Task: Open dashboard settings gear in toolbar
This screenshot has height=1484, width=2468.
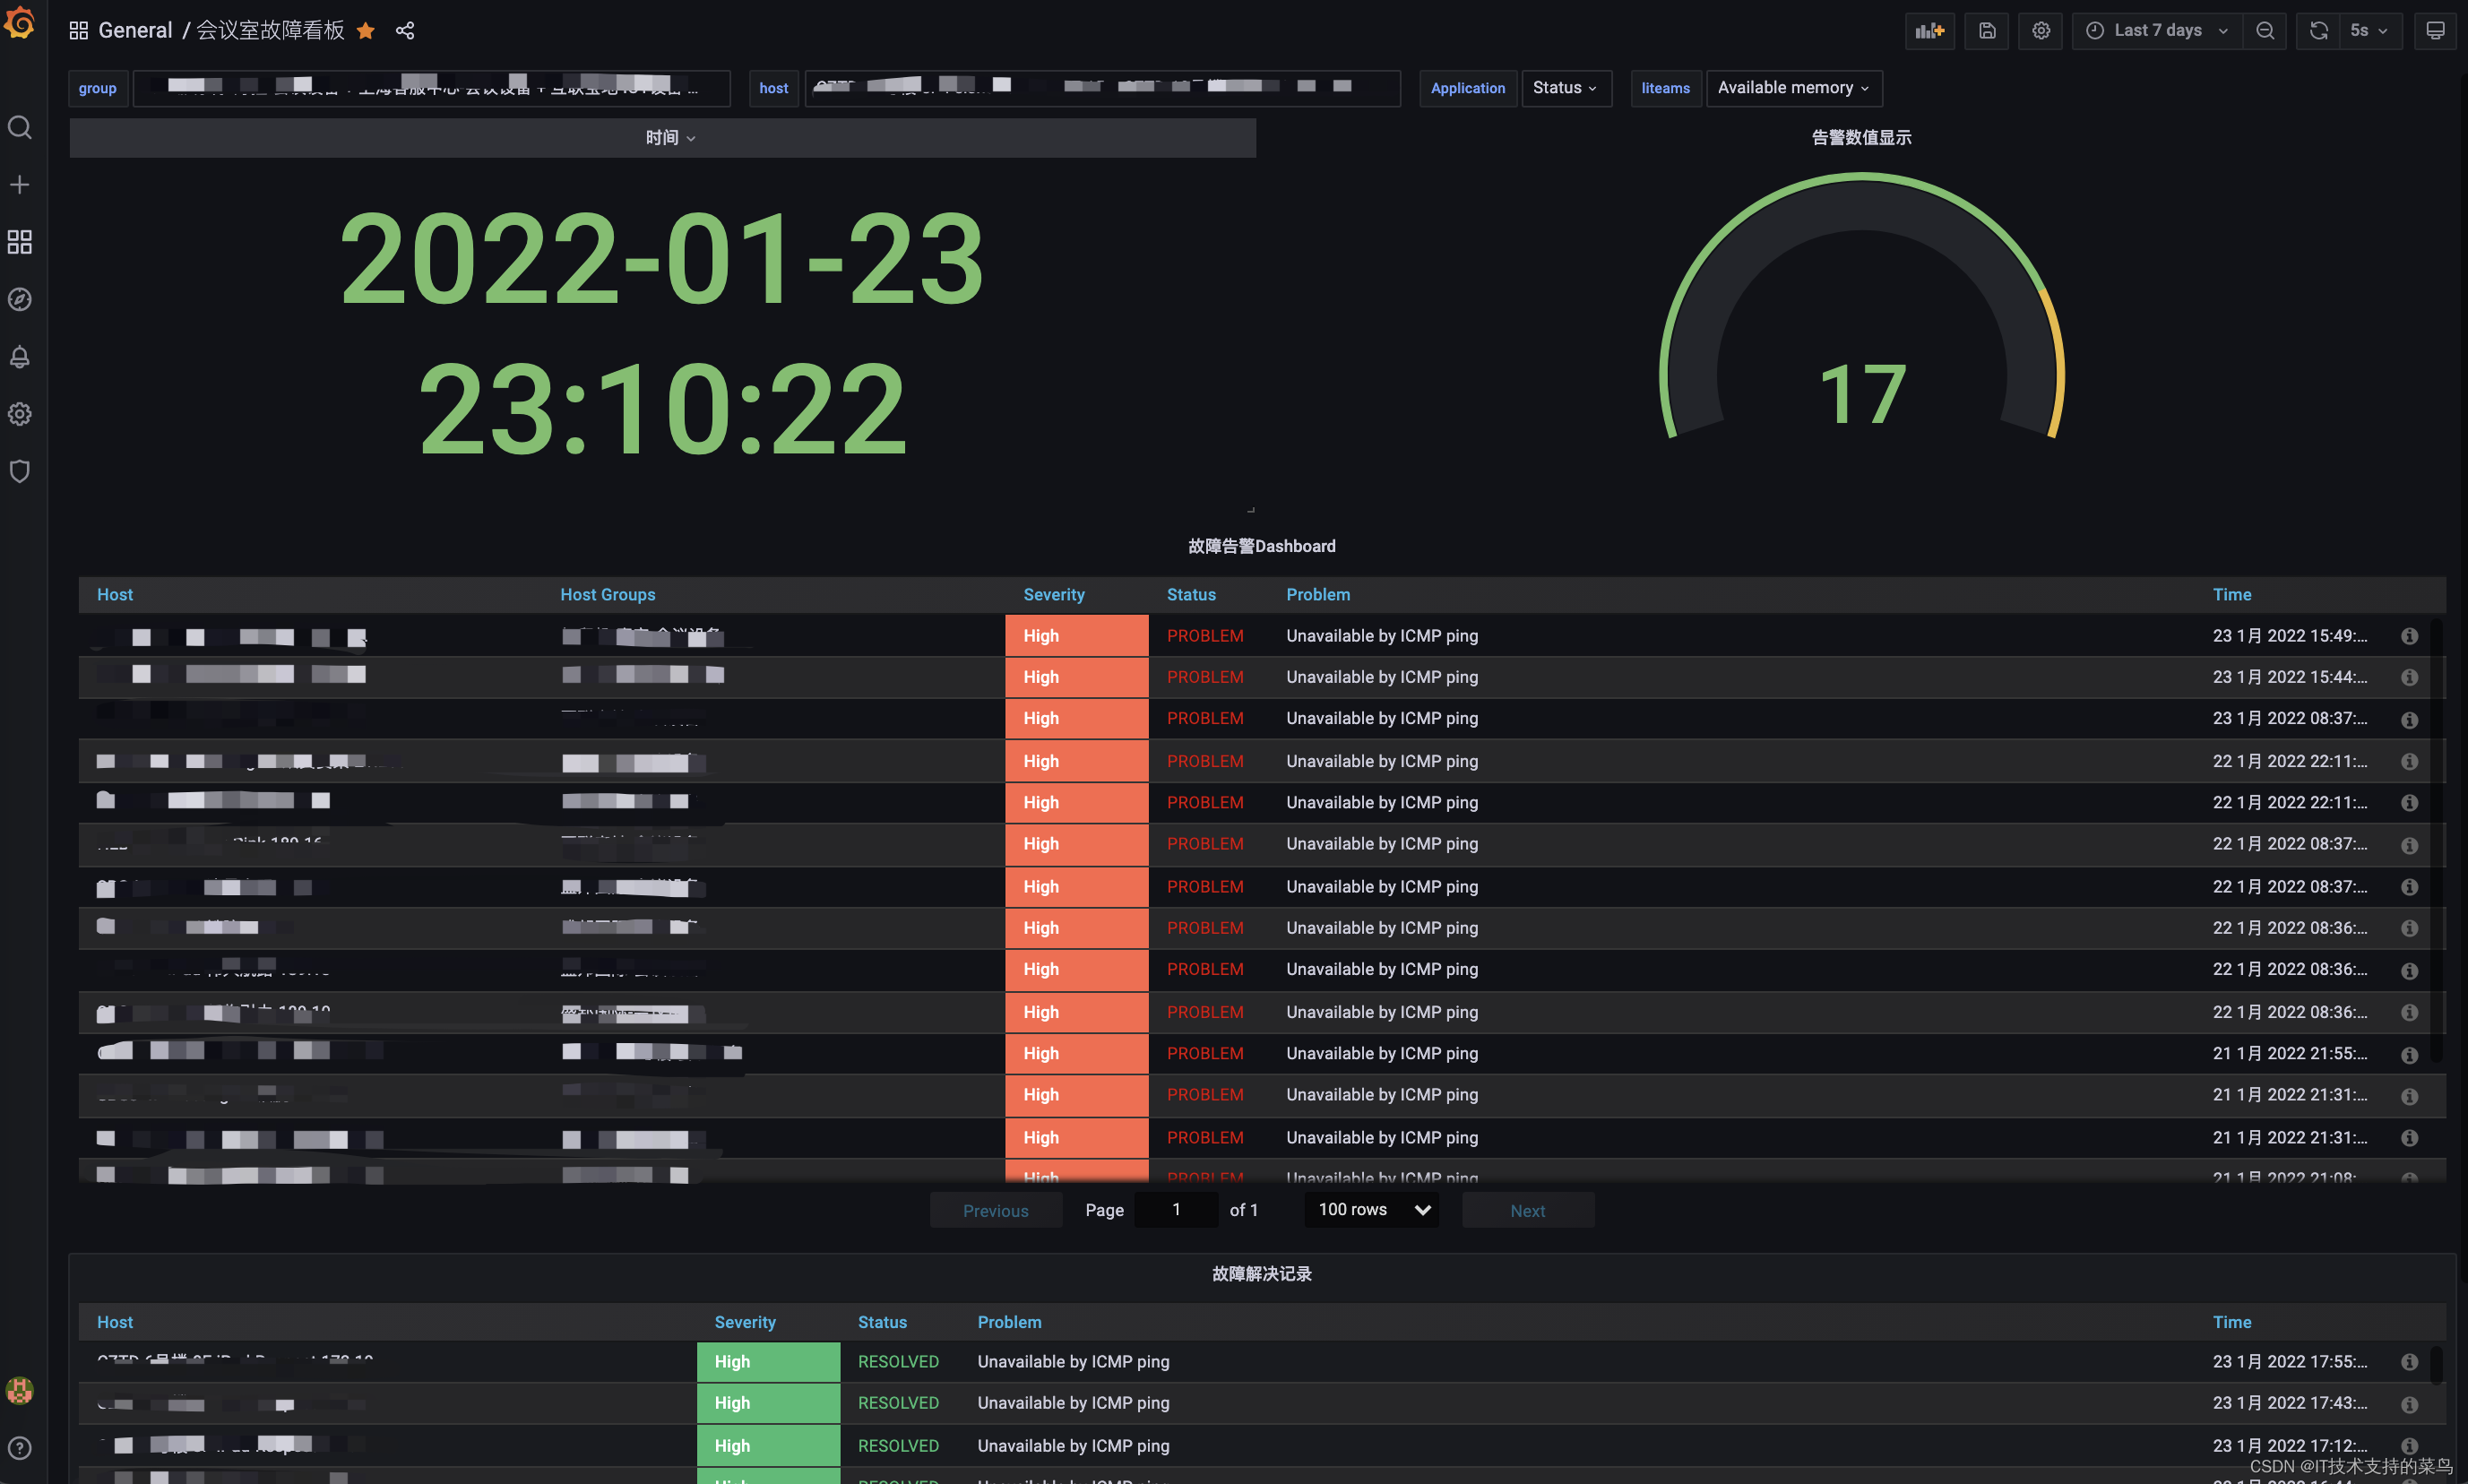Action: click(2041, 31)
